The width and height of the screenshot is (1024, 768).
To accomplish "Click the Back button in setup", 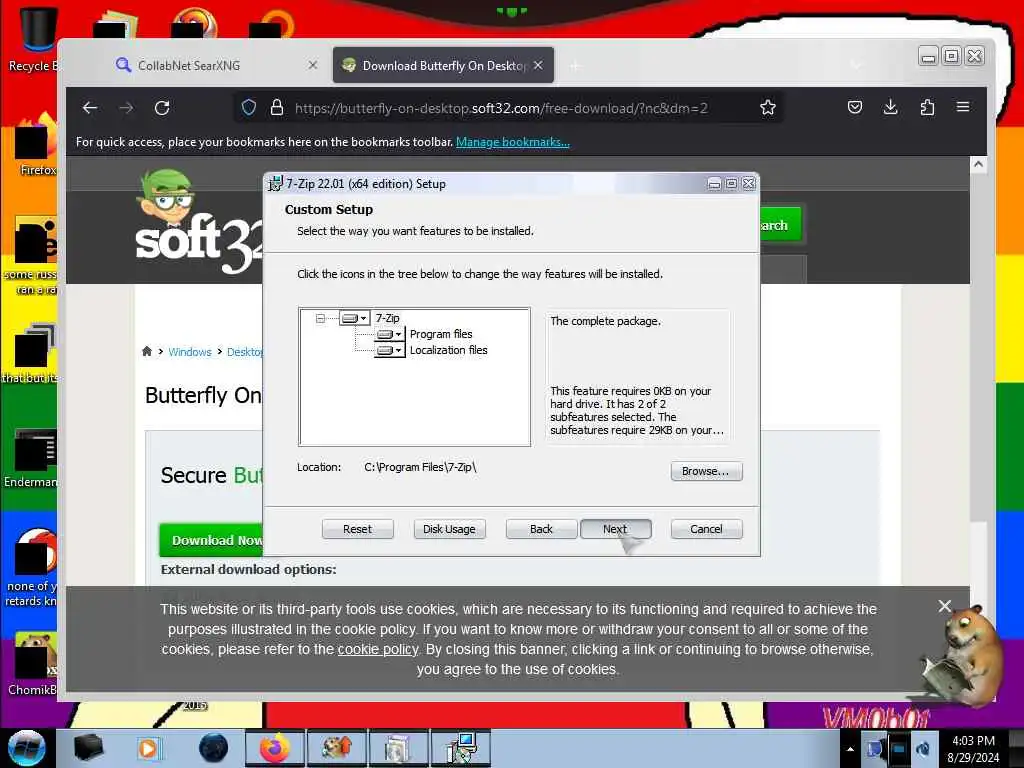I will click(541, 529).
